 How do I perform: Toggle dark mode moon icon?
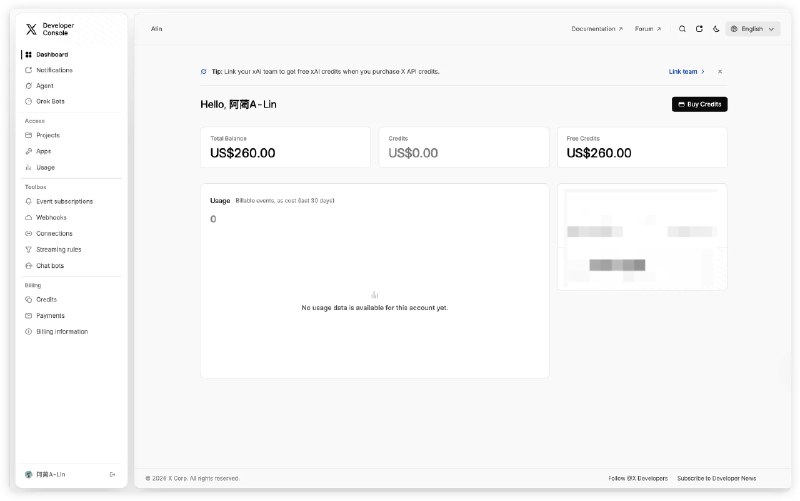(716, 29)
